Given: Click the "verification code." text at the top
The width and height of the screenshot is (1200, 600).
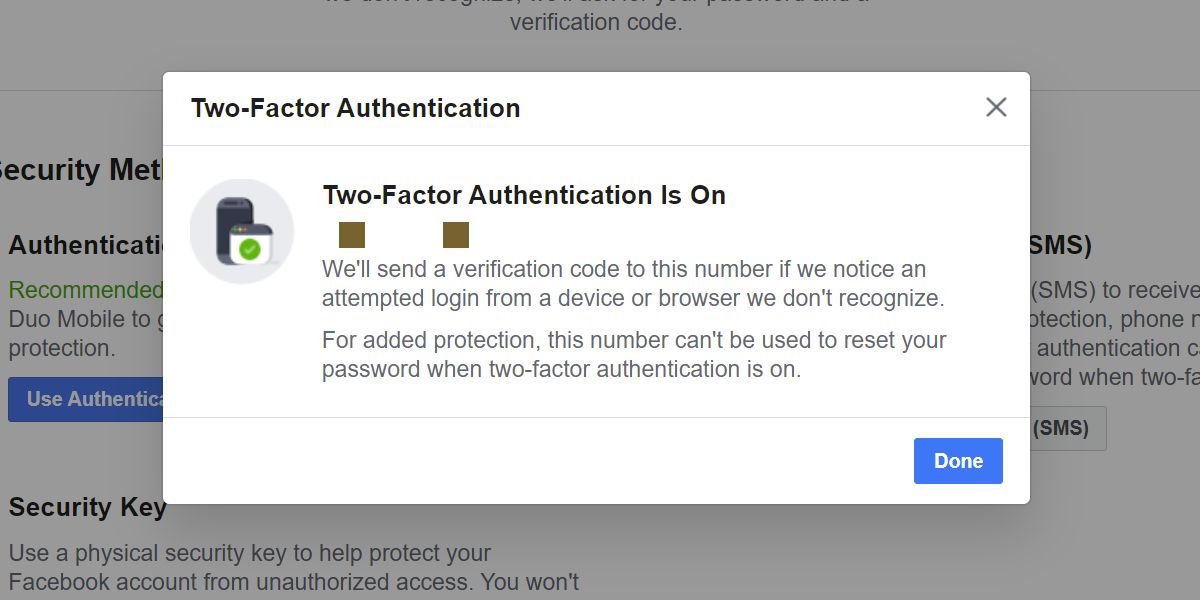Looking at the screenshot, I should pos(596,22).
